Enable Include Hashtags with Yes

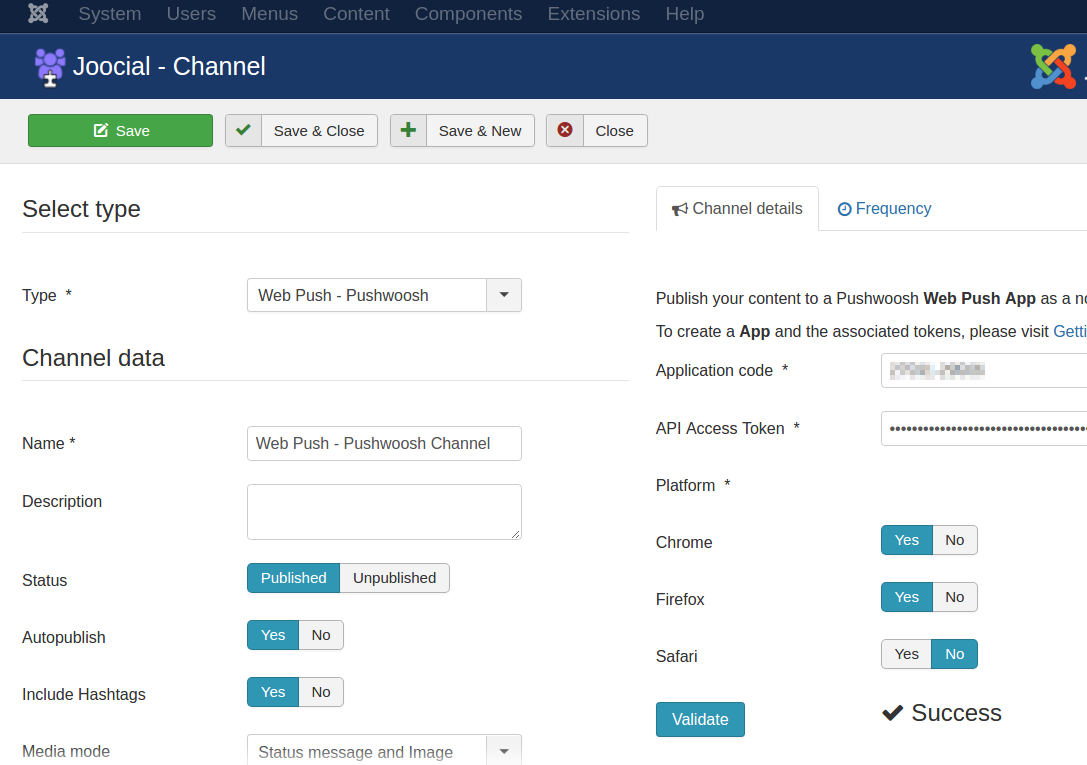[x=273, y=692]
